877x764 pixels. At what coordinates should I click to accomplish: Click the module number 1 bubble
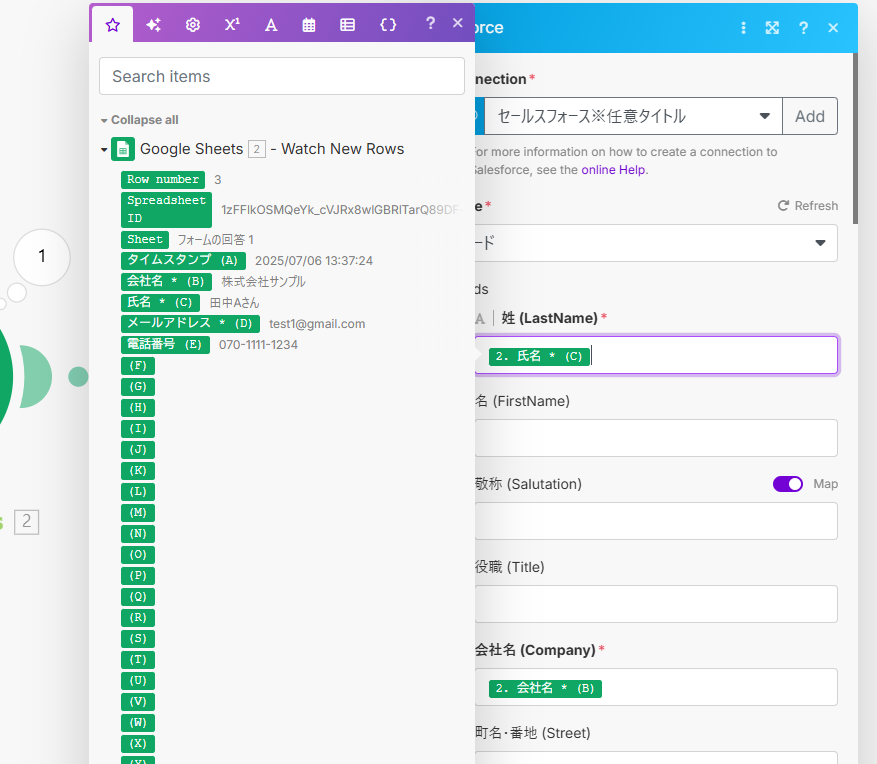(42, 257)
